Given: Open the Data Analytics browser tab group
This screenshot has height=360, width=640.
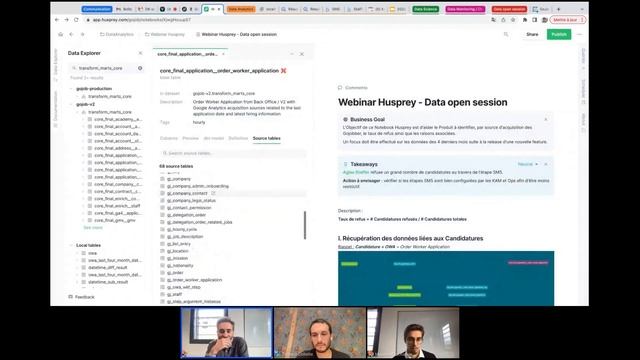Looking at the screenshot, I should coord(241,9).
